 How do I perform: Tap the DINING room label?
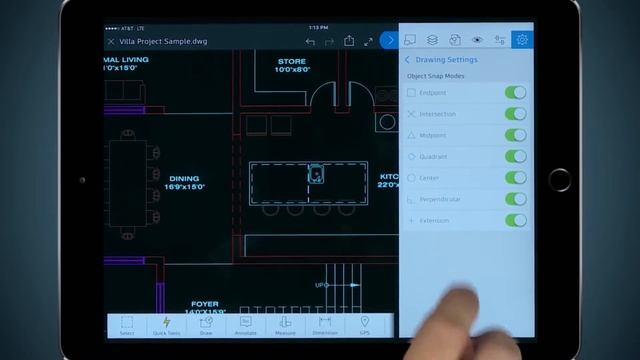pyautogui.click(x=184, y=179)
